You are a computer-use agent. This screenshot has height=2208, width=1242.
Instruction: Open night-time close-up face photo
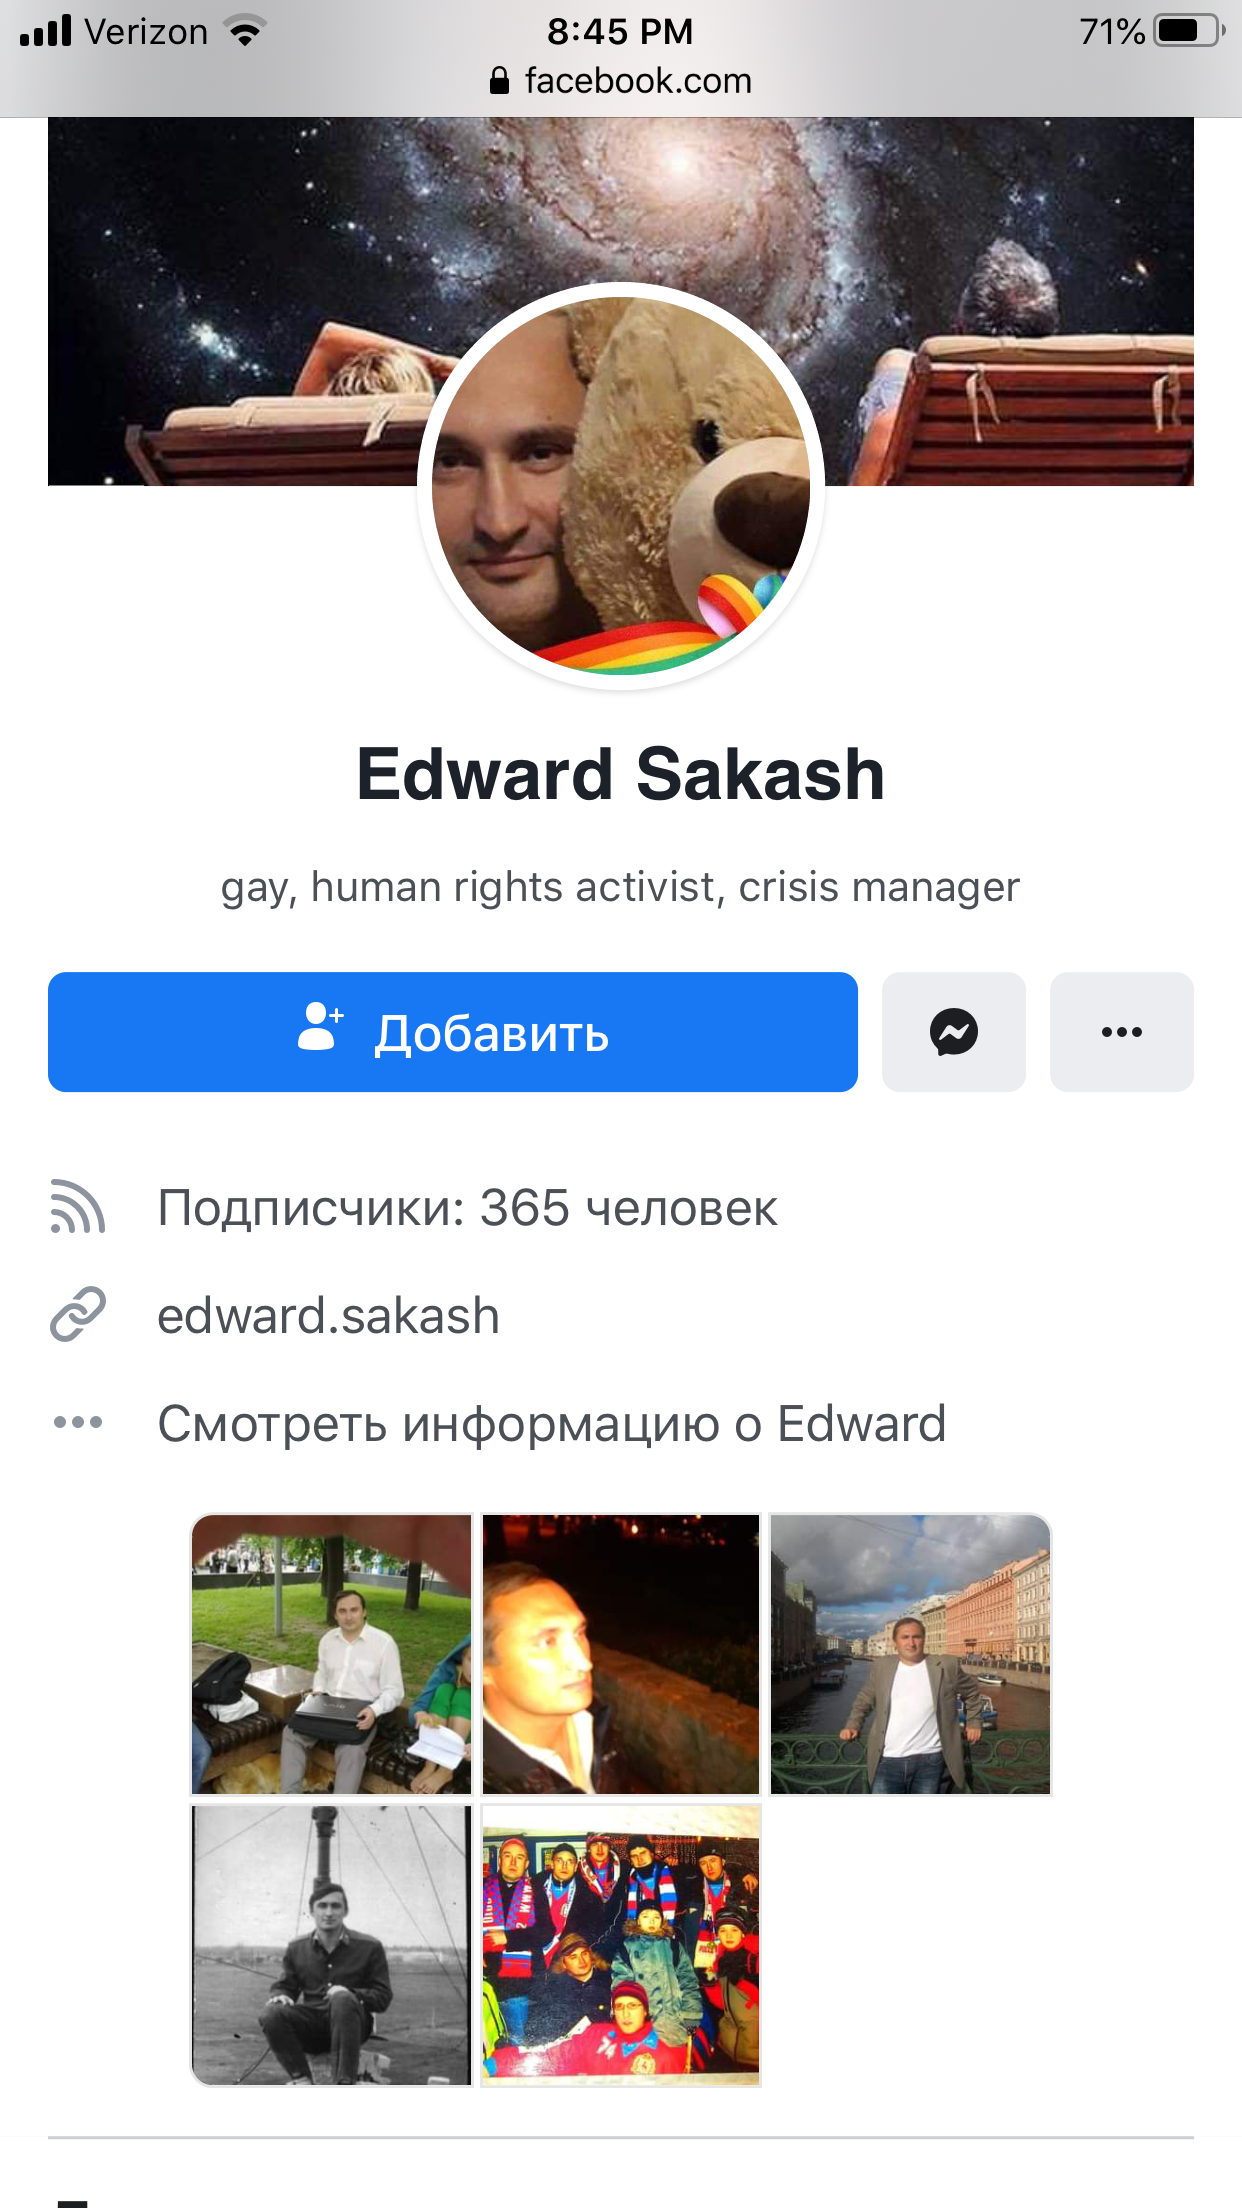[x=621, y=1655]
